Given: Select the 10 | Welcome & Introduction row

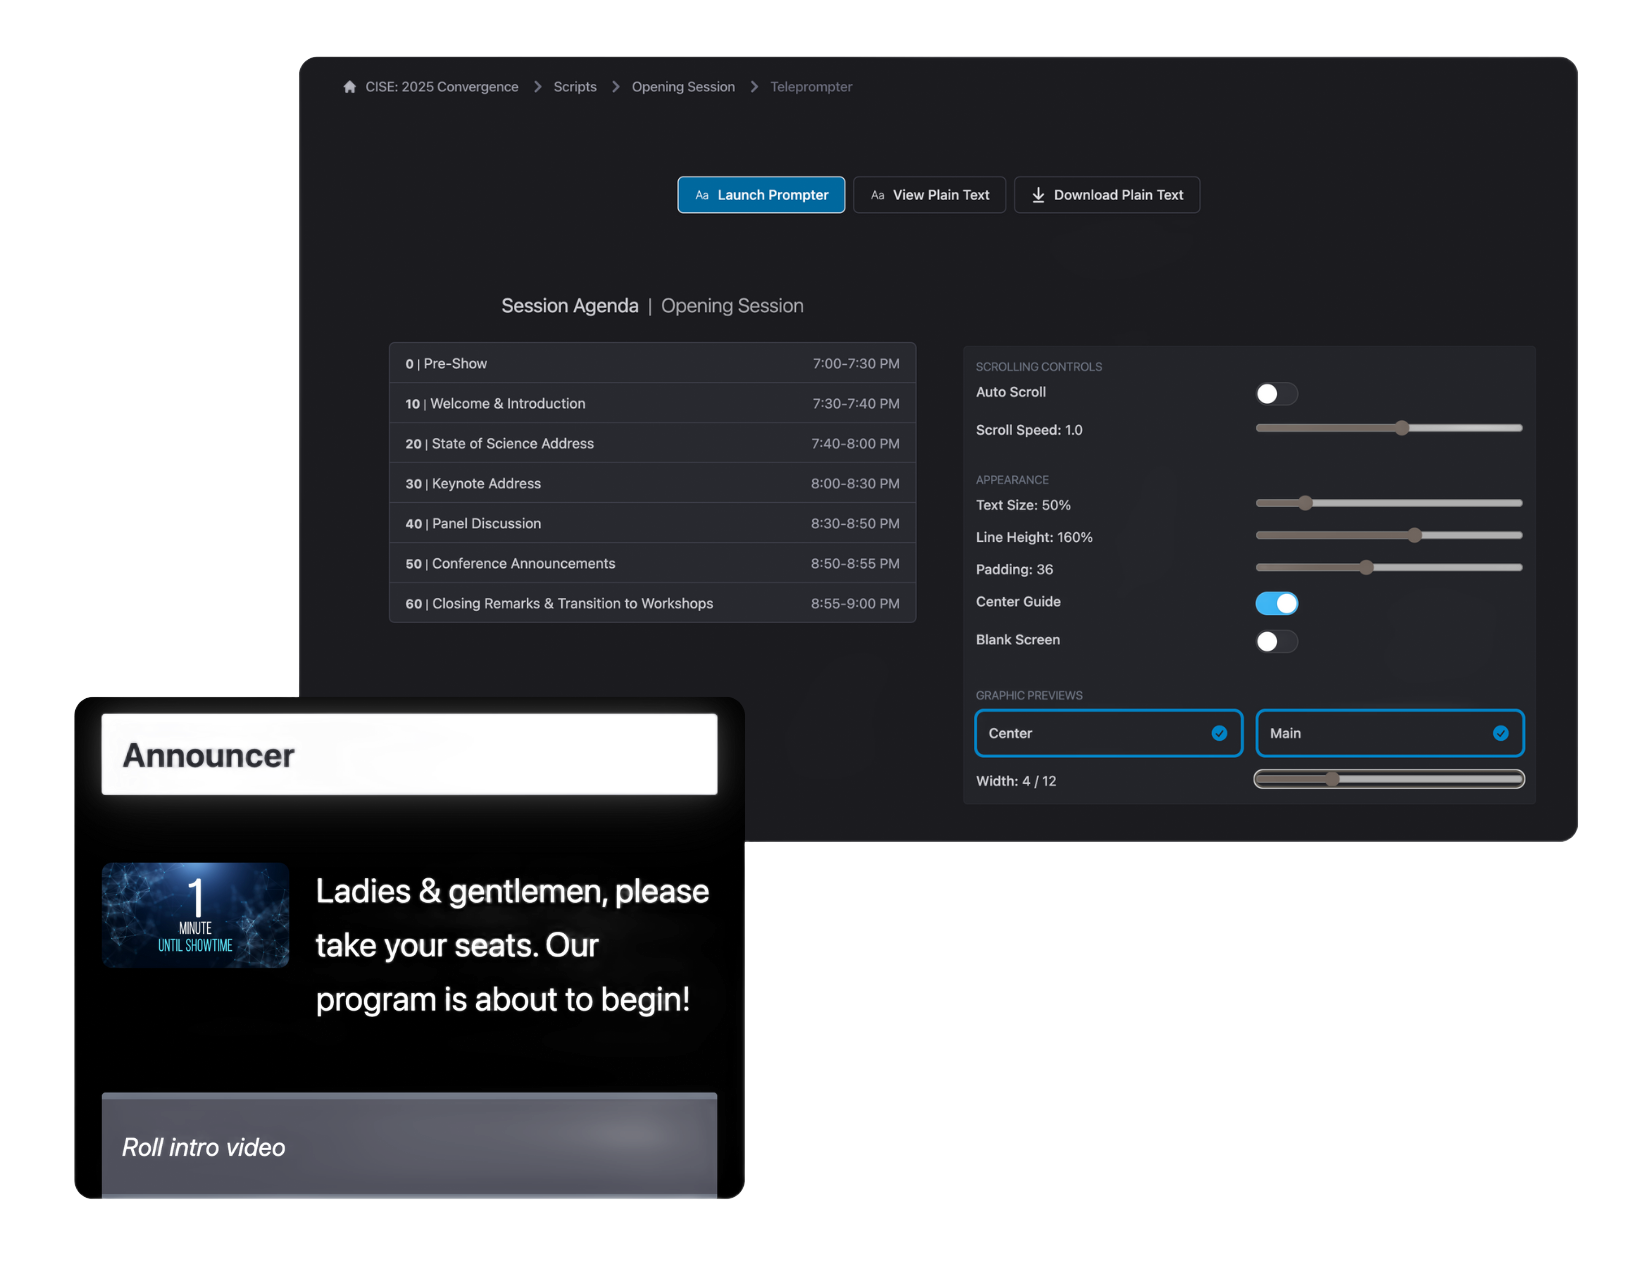Looking at the screenshot, I should click(x=652, y=403).
